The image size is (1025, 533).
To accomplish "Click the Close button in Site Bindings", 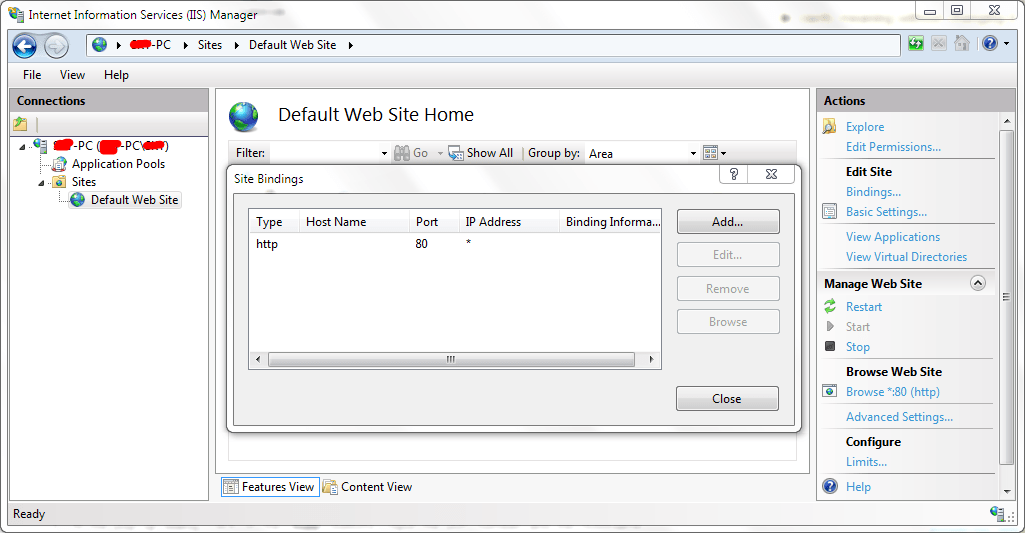I will coord(727,398).
